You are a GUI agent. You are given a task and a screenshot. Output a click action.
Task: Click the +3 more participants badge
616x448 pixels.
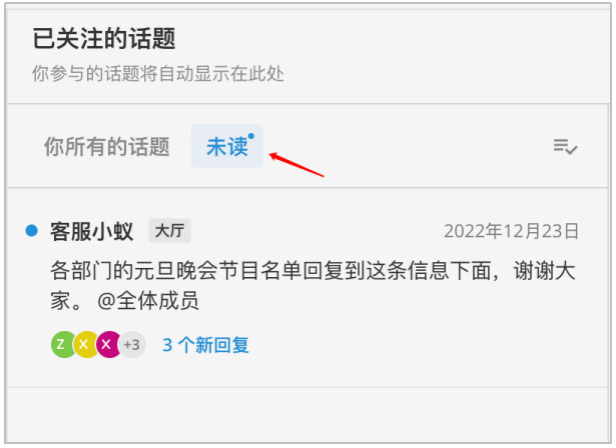132,345
